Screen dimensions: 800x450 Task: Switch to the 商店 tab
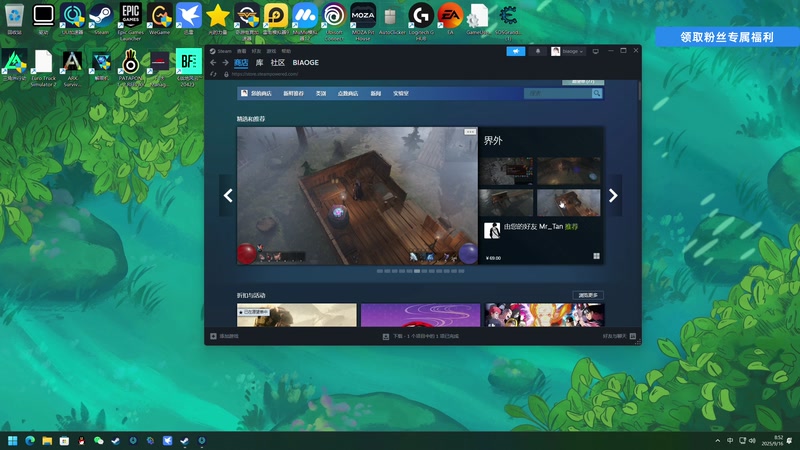[241, 62]
